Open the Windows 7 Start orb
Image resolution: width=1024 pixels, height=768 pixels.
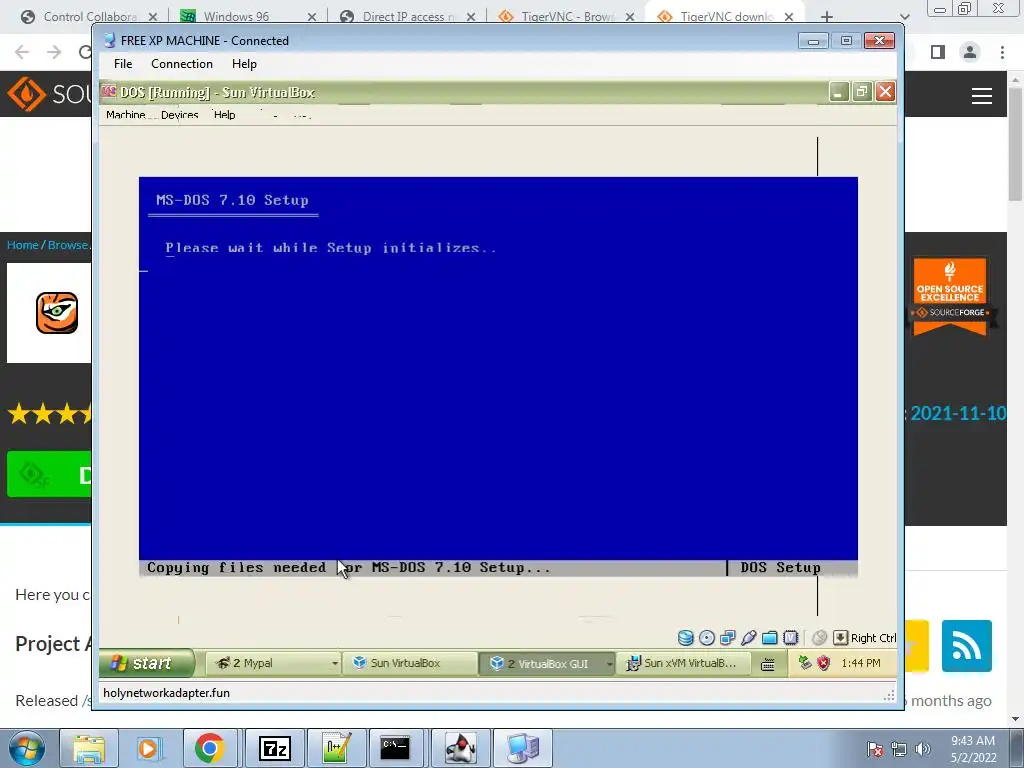coord(26,748)
